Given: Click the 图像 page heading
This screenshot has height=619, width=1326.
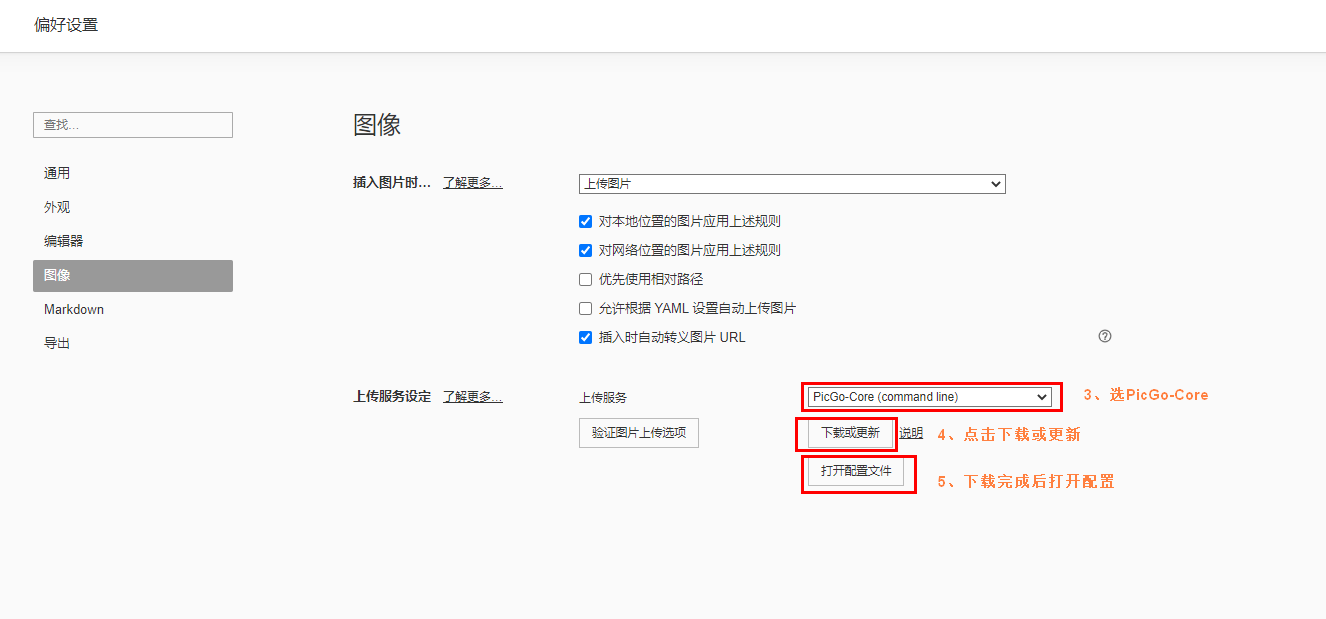Looking at the screenshot, I should pyautogui.click(x=377, y=125).
